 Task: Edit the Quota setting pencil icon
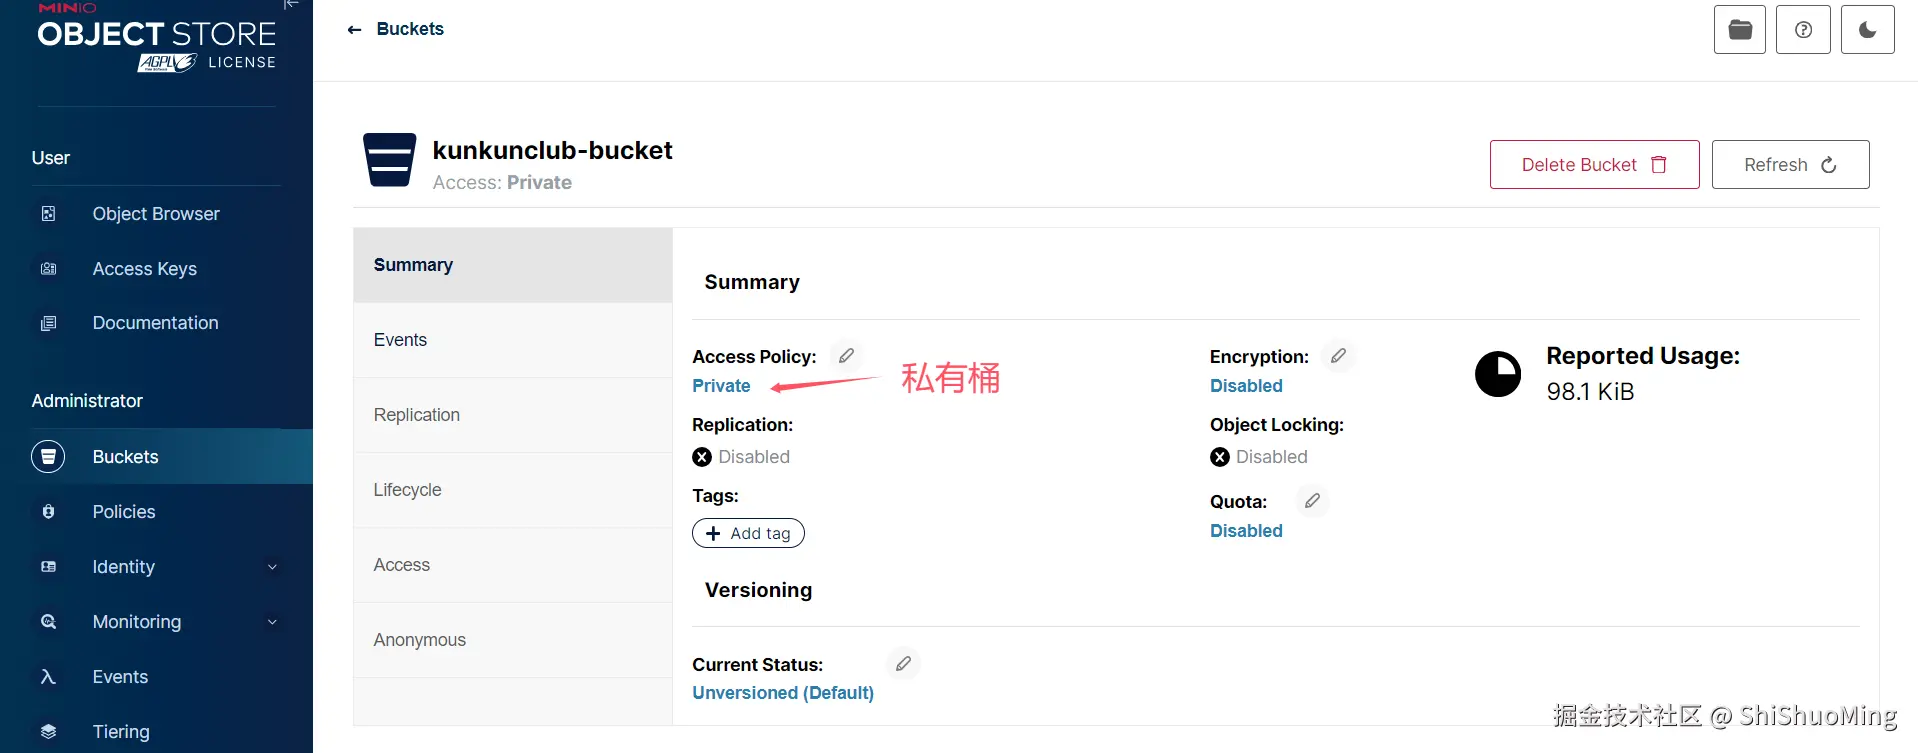click(x=1312, y=501)
